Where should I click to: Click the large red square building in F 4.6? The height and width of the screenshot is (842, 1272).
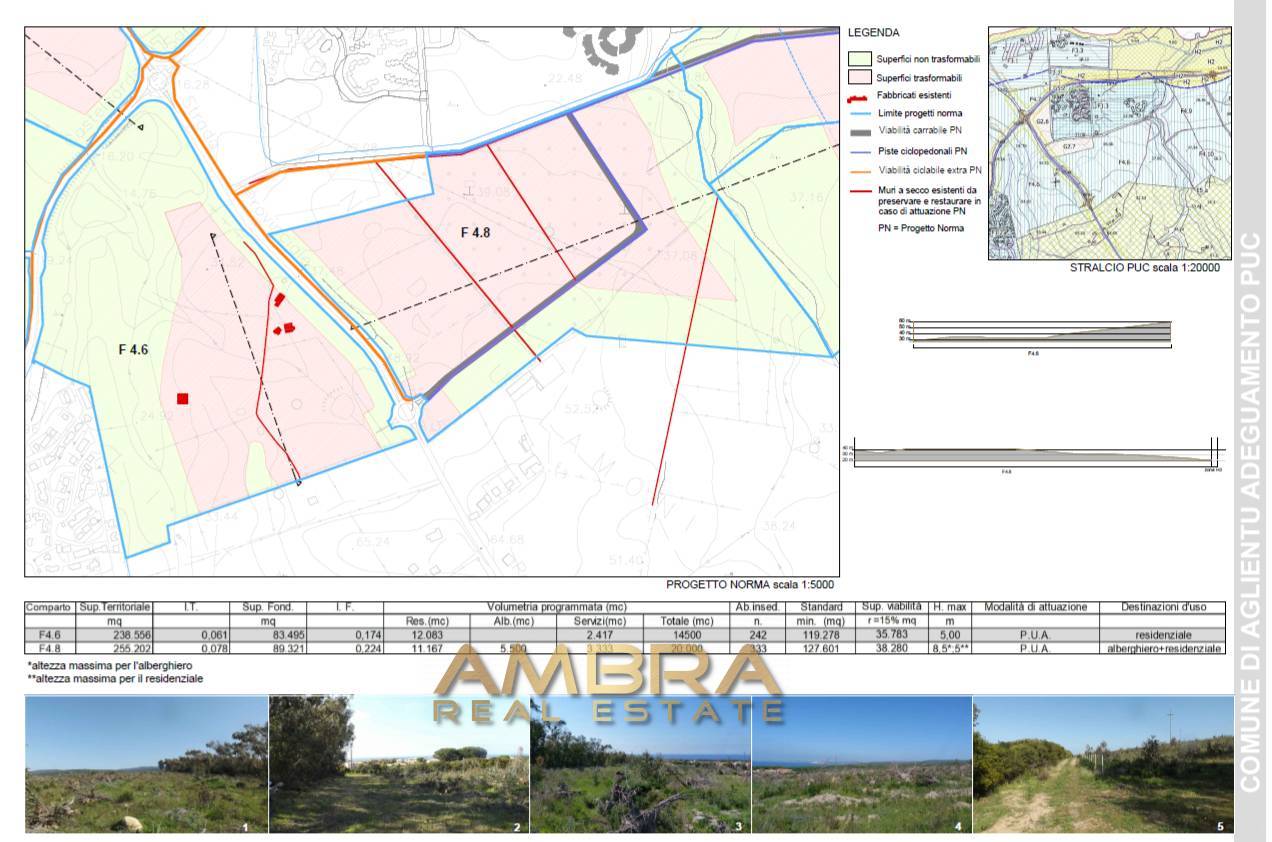point(182,399)
